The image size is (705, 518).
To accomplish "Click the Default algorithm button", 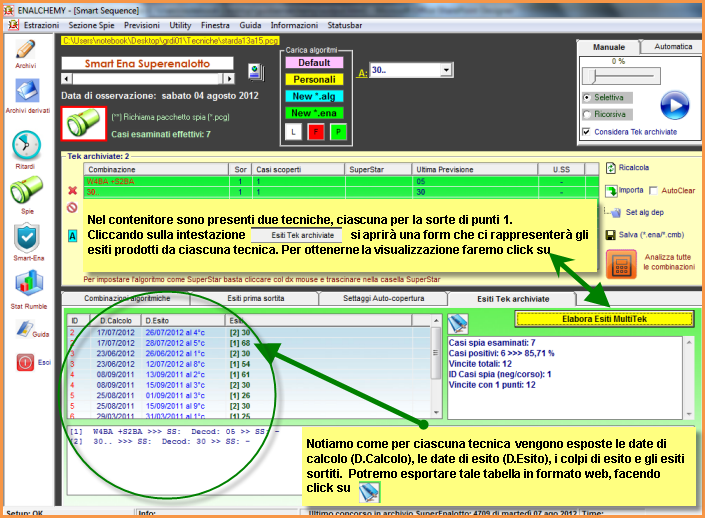I will (314, 63).
